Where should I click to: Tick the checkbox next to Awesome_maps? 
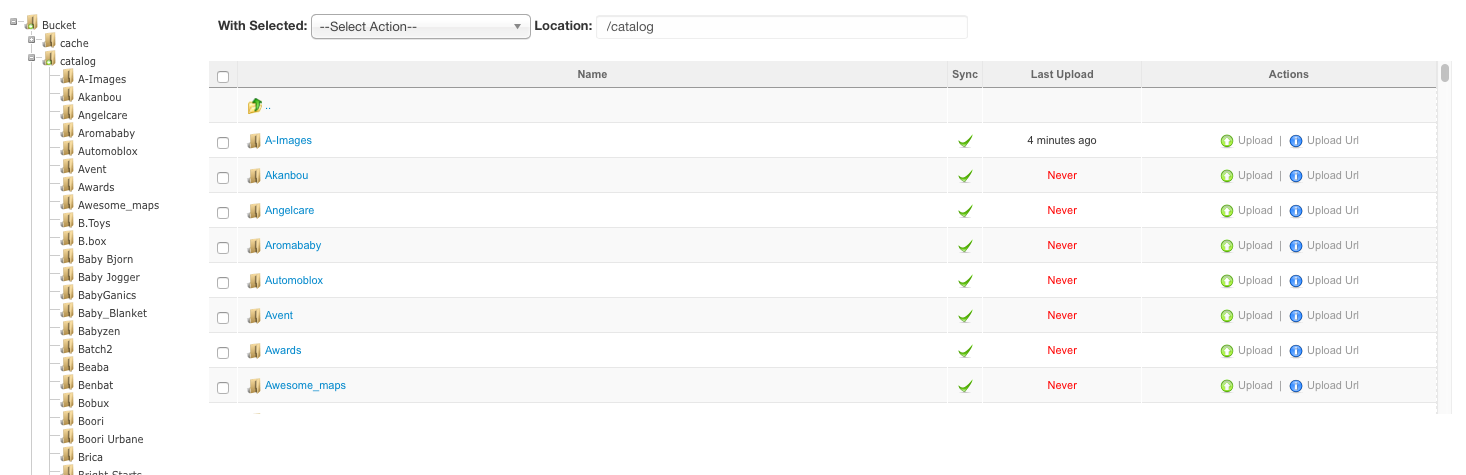223,387
